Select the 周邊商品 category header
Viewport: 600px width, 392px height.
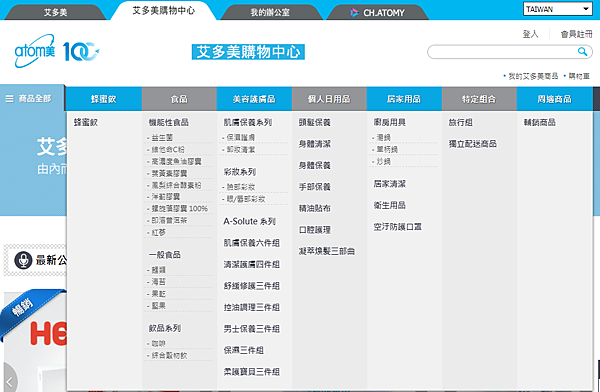pos(554,99)
